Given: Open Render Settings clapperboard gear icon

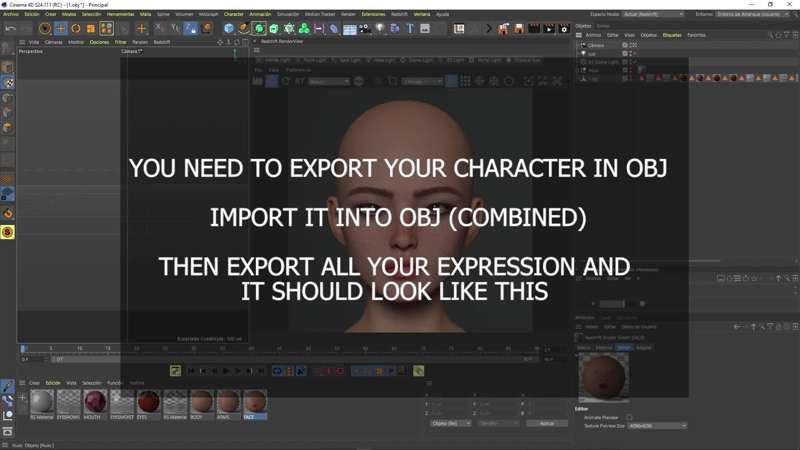Looking at the screenshot, I should (564, 29).
